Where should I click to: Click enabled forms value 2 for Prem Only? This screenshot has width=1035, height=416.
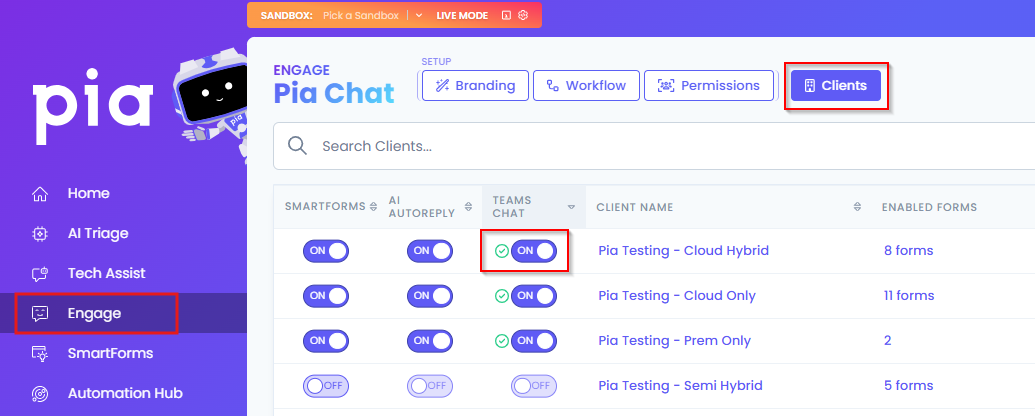tap(888, 341)
